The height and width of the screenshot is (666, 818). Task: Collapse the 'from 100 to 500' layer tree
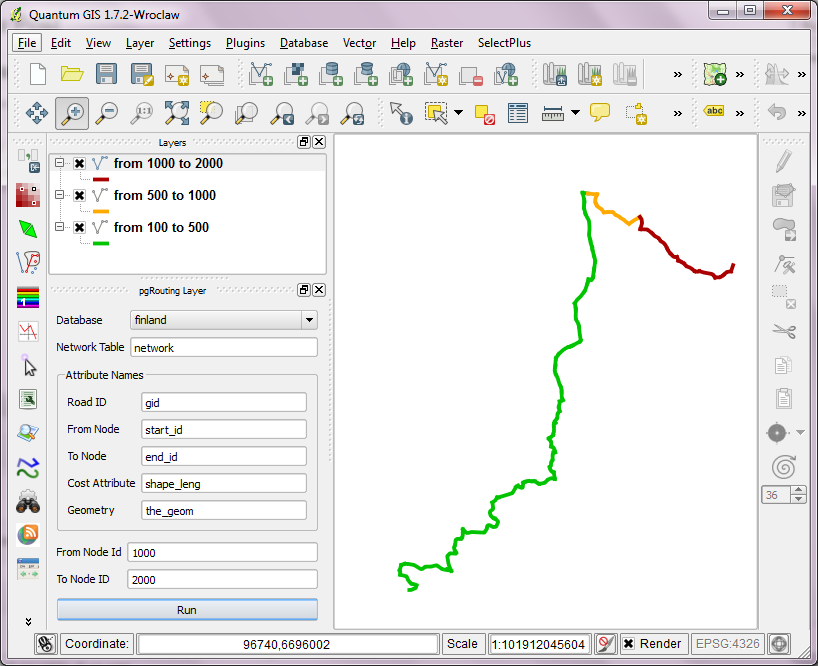59,228
